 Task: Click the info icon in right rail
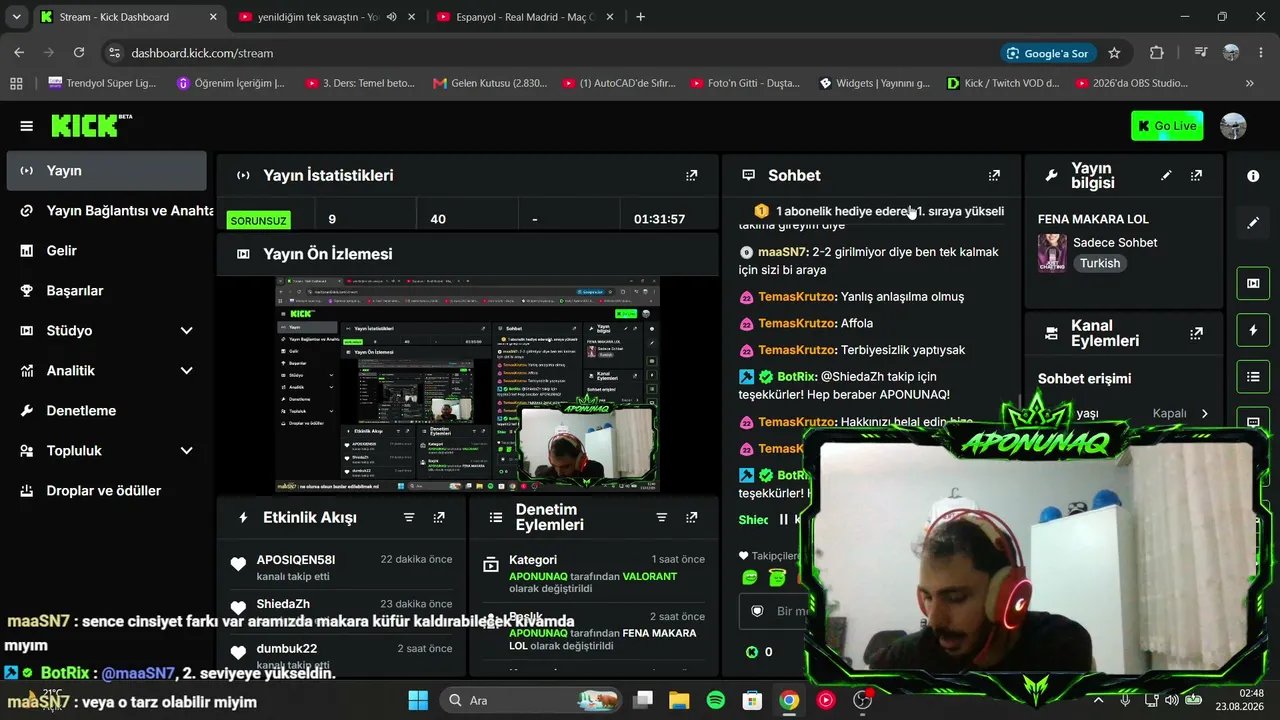coord(1253,176)
